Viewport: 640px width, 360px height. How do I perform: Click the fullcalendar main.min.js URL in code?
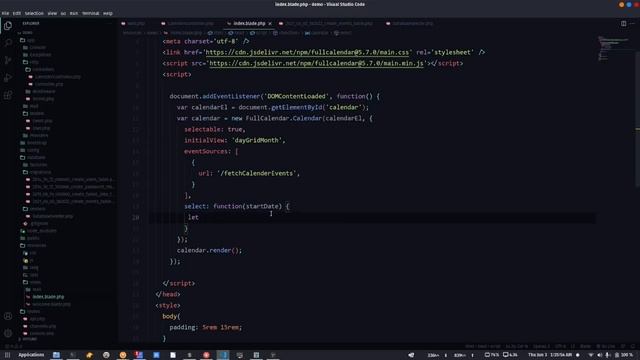tap(316, 63)
